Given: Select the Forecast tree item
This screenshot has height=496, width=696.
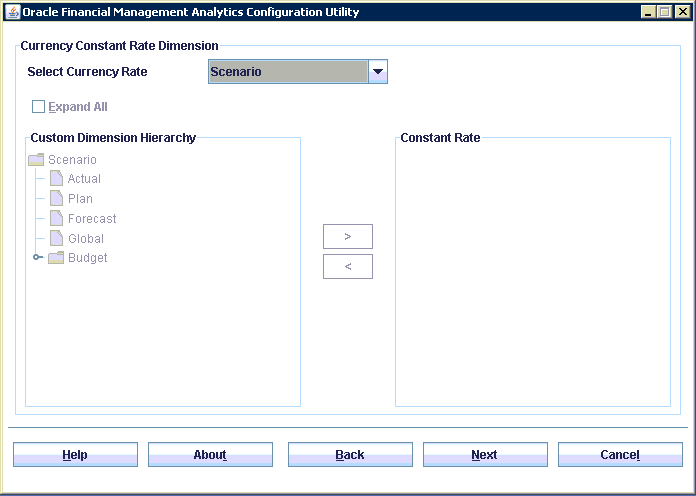Looking at the screenshot, I should tap(92, 218).
